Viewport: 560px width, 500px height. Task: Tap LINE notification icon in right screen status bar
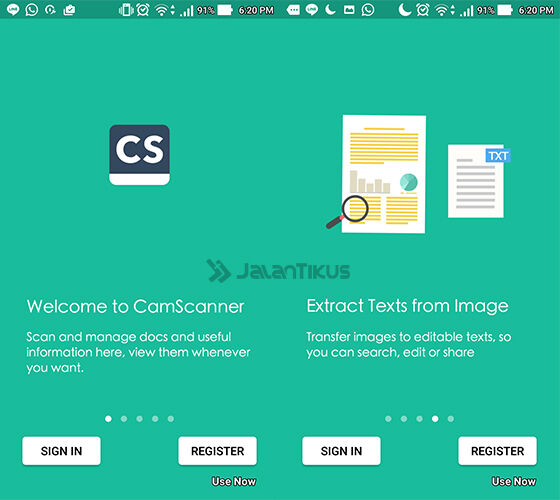pyautogui.click(x=312, y=10)
